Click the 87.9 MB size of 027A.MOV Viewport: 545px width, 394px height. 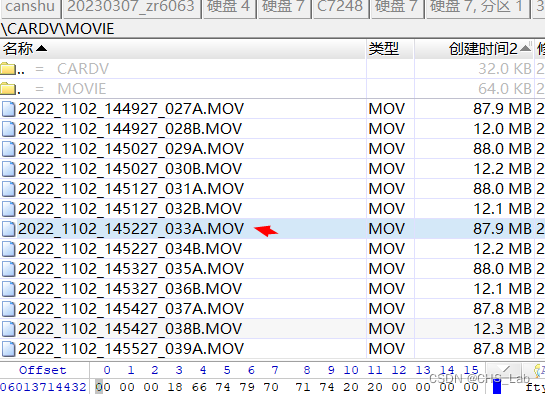pyautogui.click(x=502, y=109)
